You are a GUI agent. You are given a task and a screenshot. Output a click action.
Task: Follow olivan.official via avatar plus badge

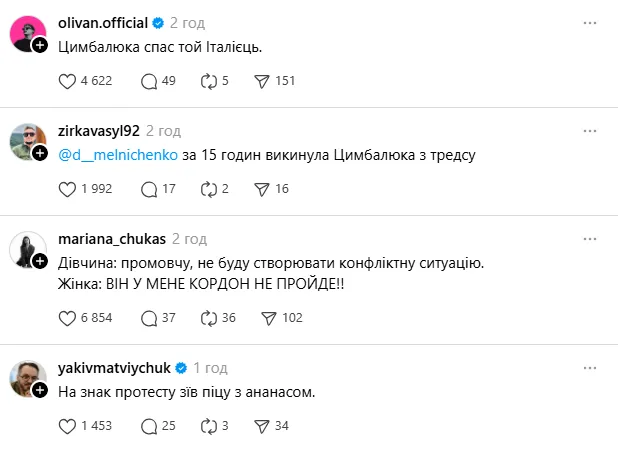pos(40,45)
